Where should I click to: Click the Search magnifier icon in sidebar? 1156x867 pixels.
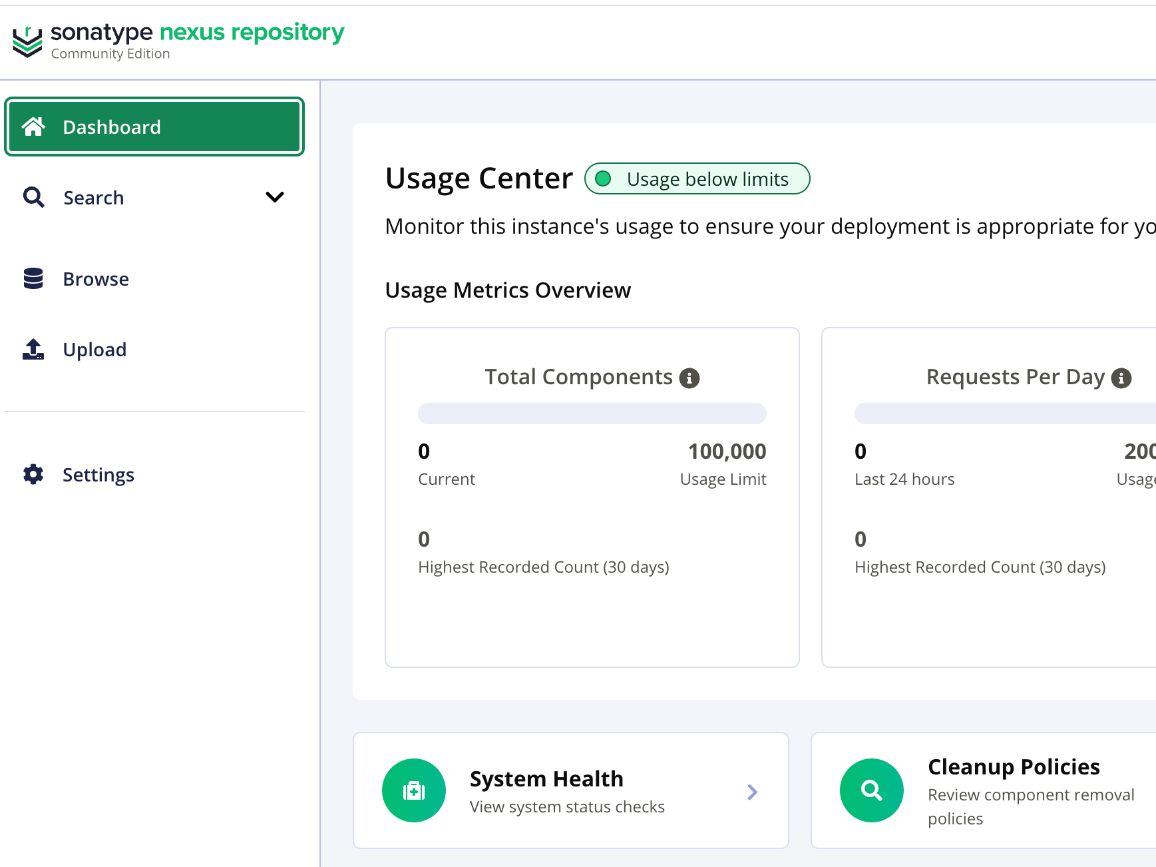[34, 198]
